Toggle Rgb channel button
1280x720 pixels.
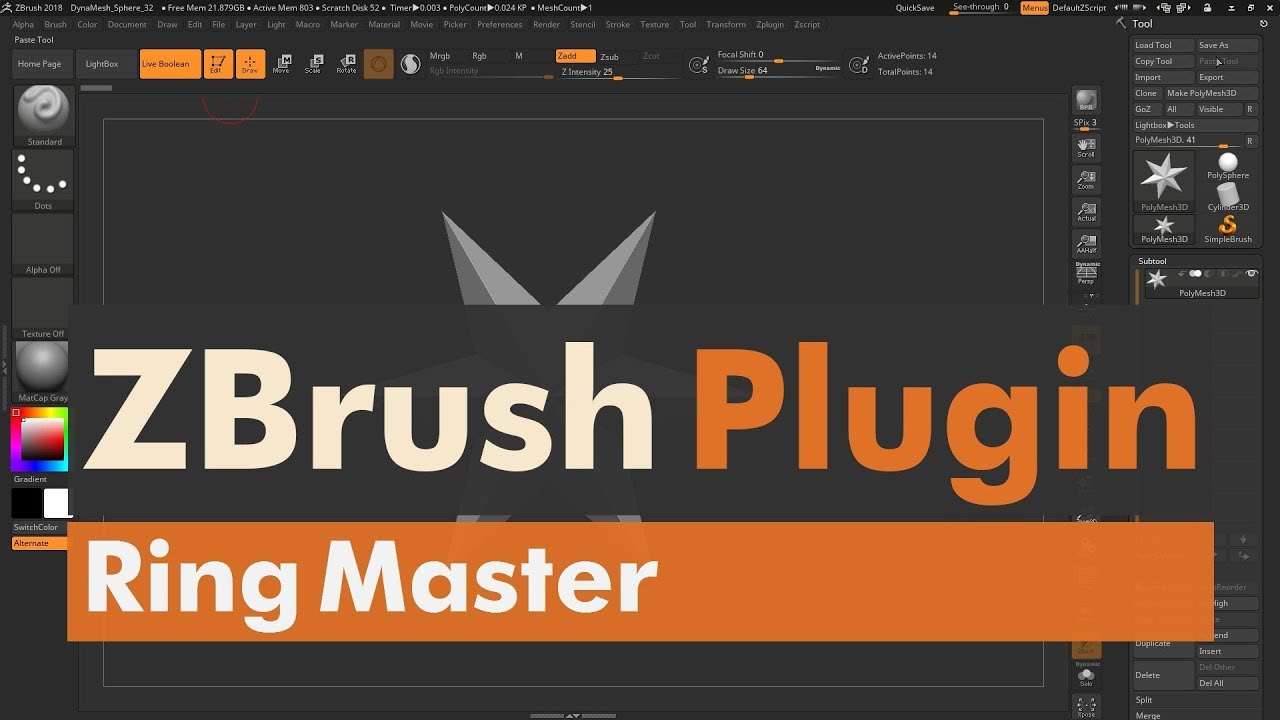coord(480,56)
